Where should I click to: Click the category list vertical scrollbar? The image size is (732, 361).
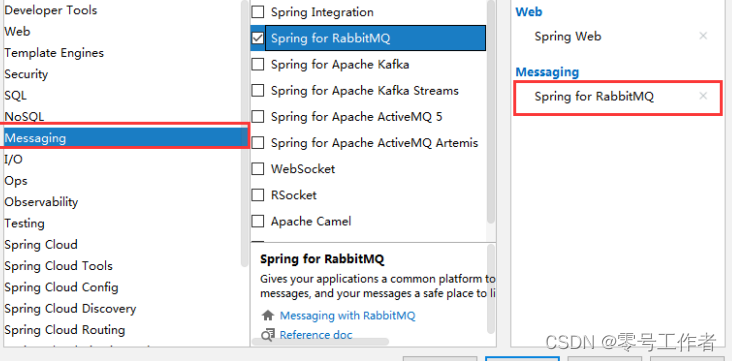(245, 133)
